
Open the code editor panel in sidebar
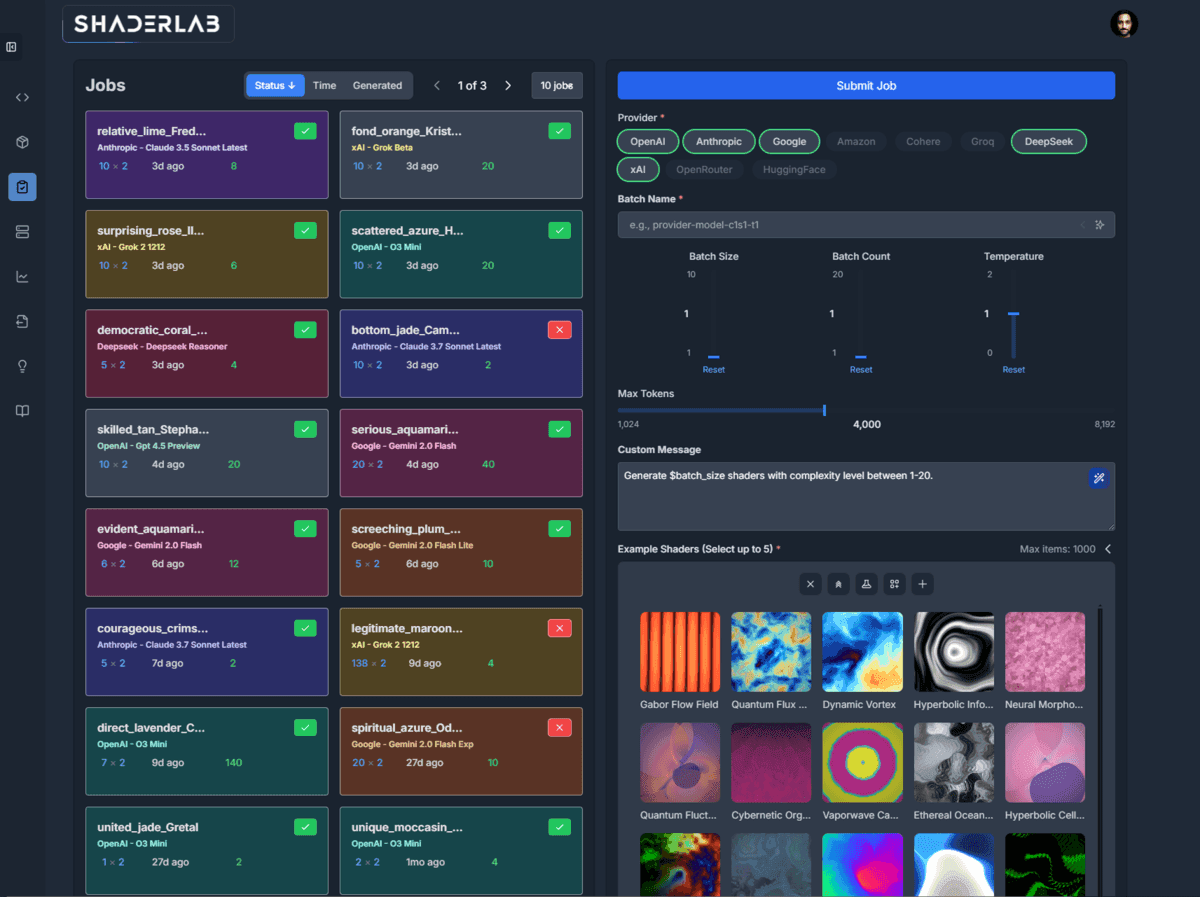[22, 97]
